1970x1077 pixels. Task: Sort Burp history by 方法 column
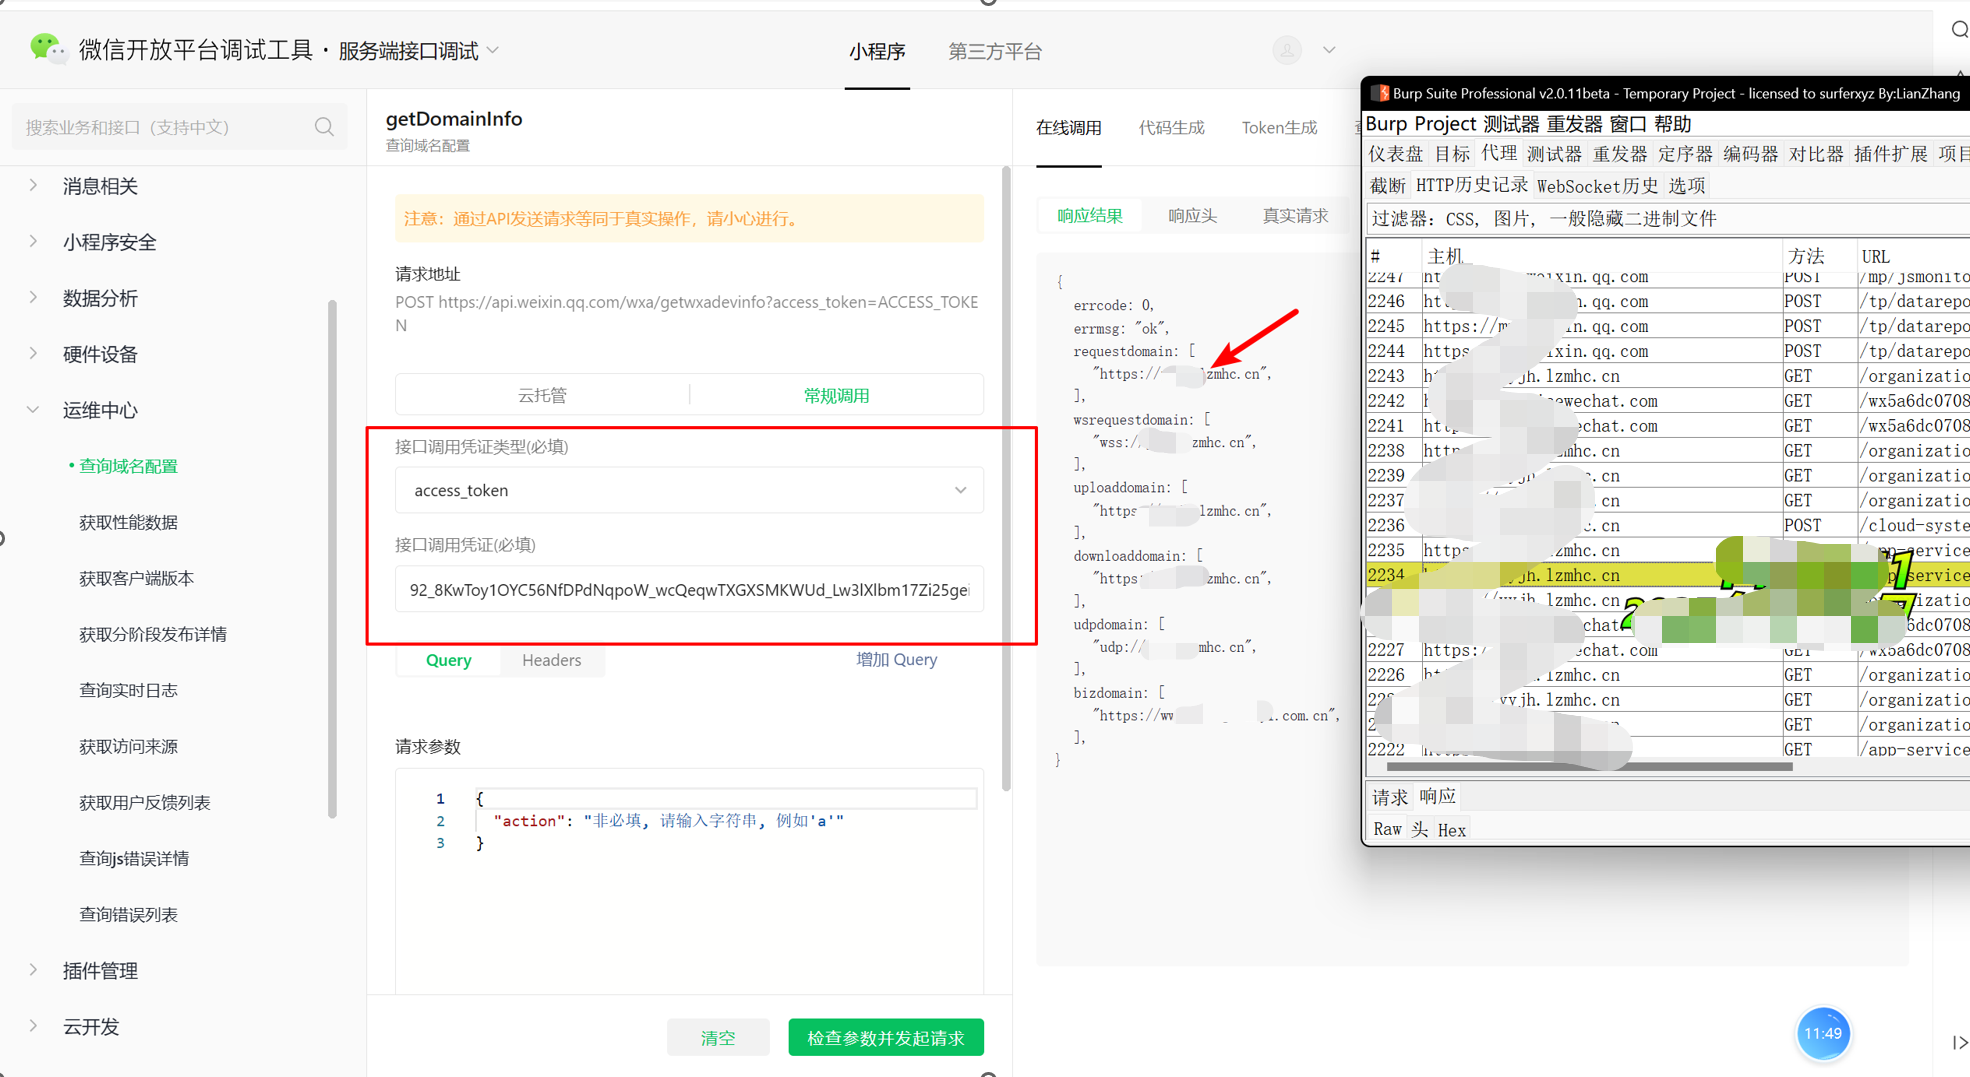point(1806,256)
